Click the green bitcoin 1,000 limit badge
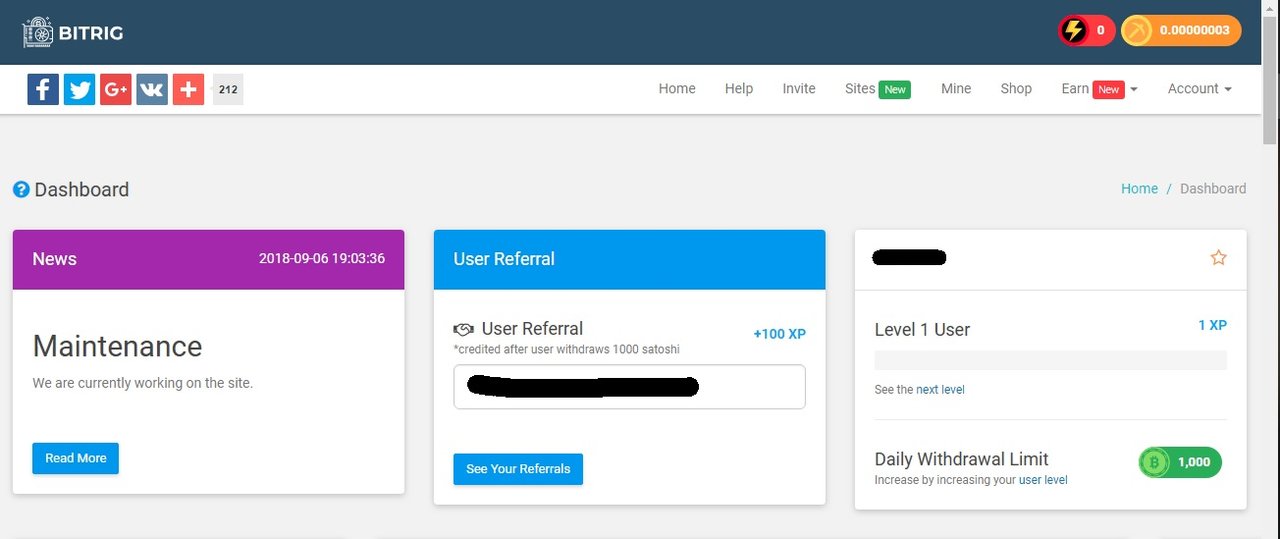1280x539 pixels. pyautogui.click(x=1180, y=462)
